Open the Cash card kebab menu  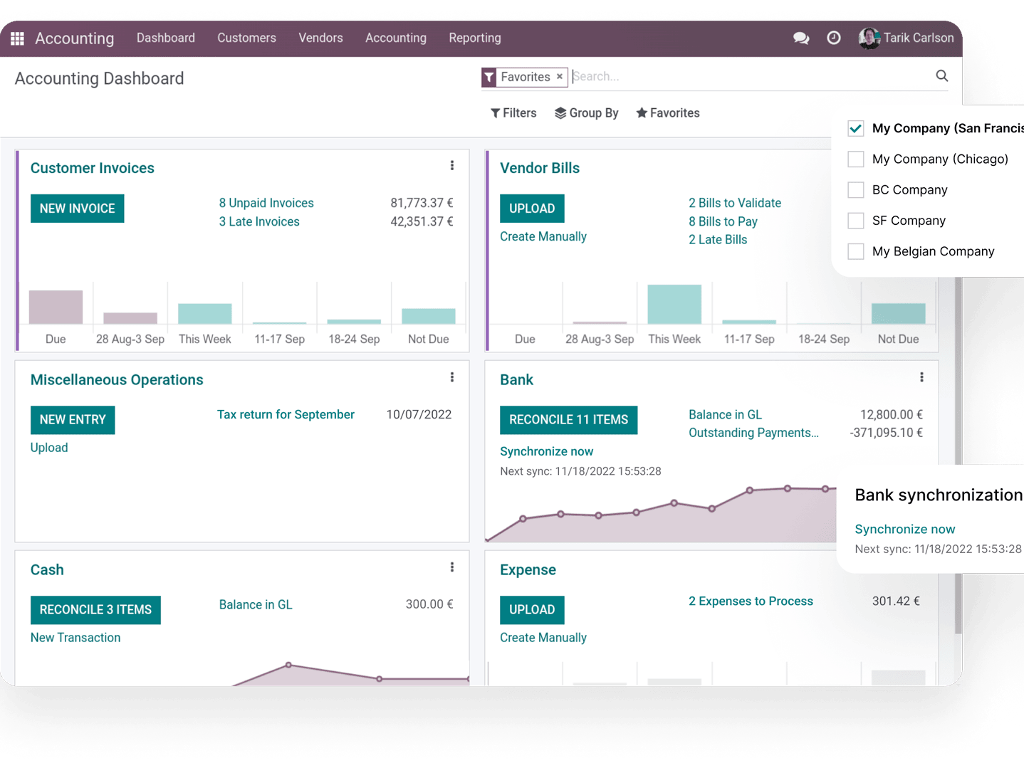coord(452,568)
